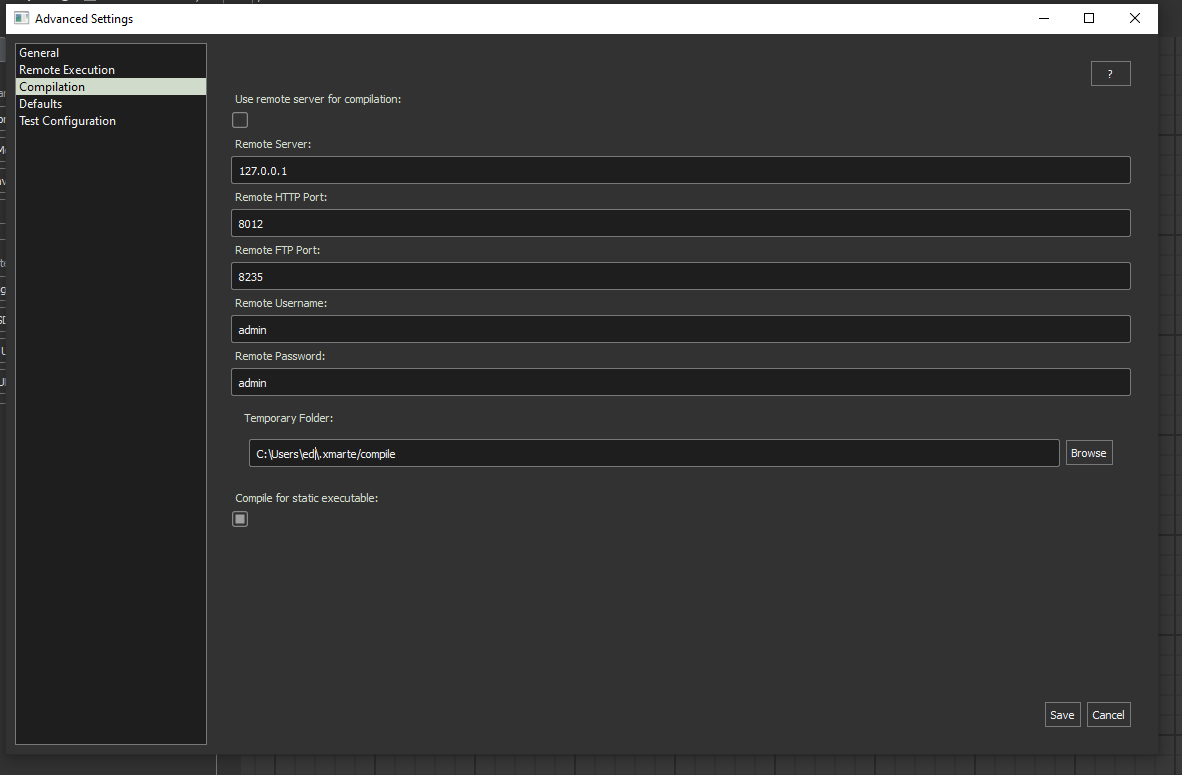The height and width of the screenshot is (775, 1182).
Task: Cancel the settings dialog
Action: click(1108, 714)
